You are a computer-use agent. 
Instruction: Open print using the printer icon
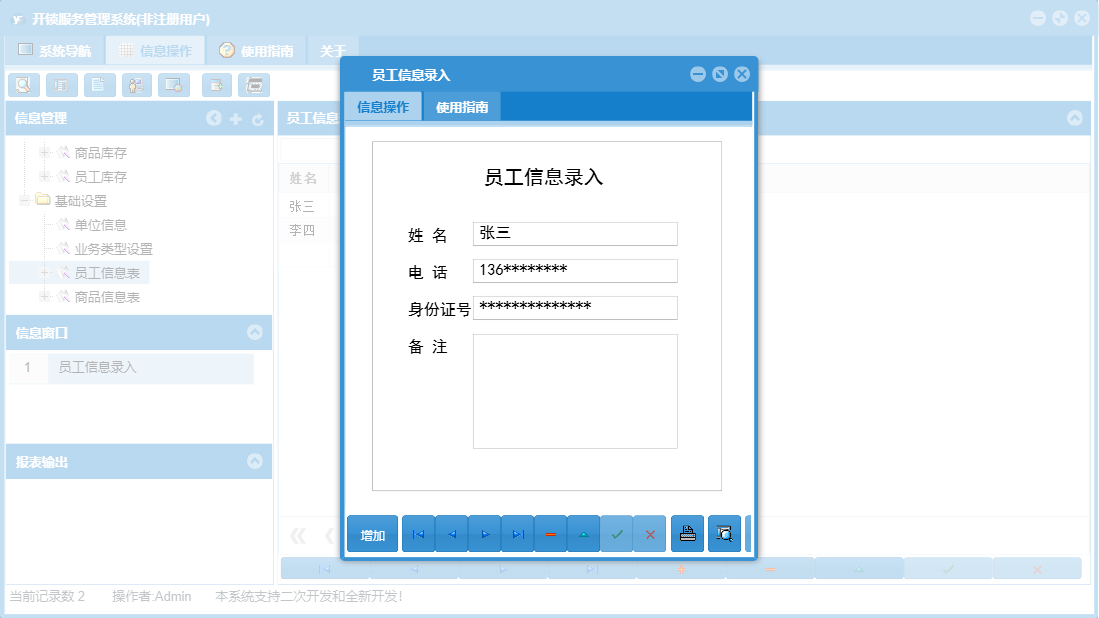click(687, 534)
